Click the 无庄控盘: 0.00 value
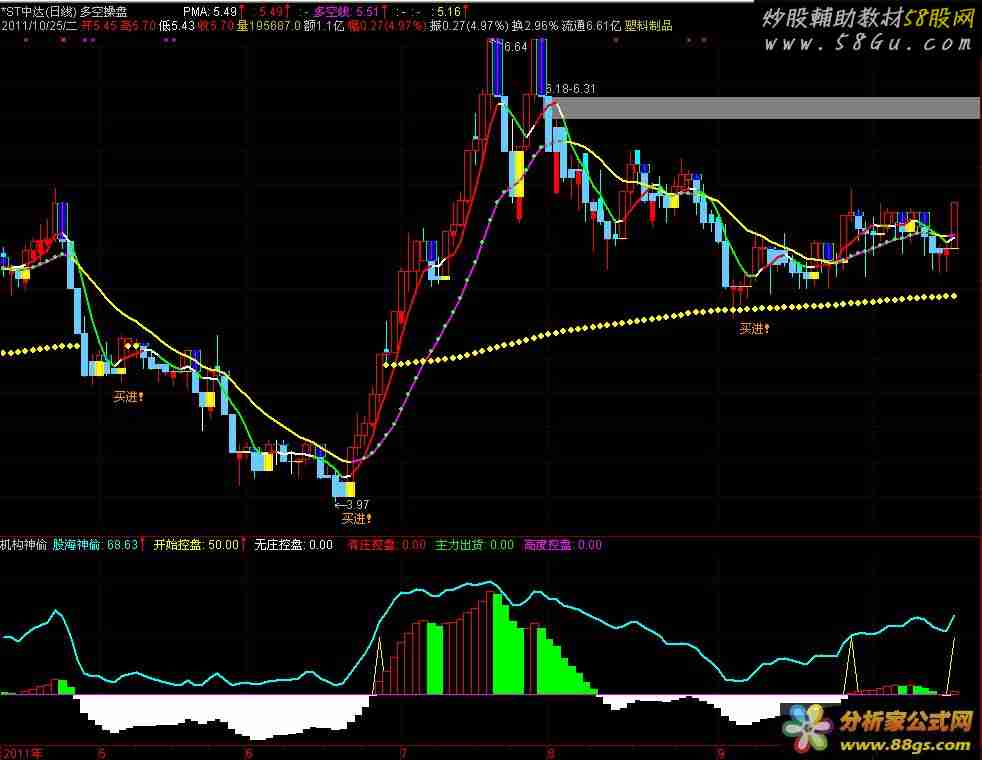 (x=293, y=545)
